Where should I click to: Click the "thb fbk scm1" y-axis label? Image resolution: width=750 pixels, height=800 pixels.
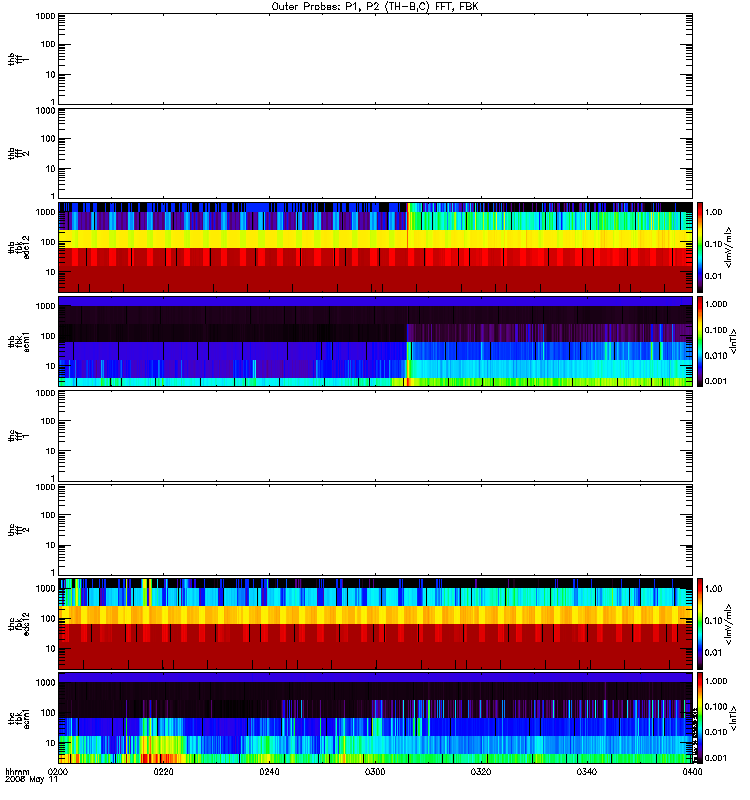tap(19, 341)
